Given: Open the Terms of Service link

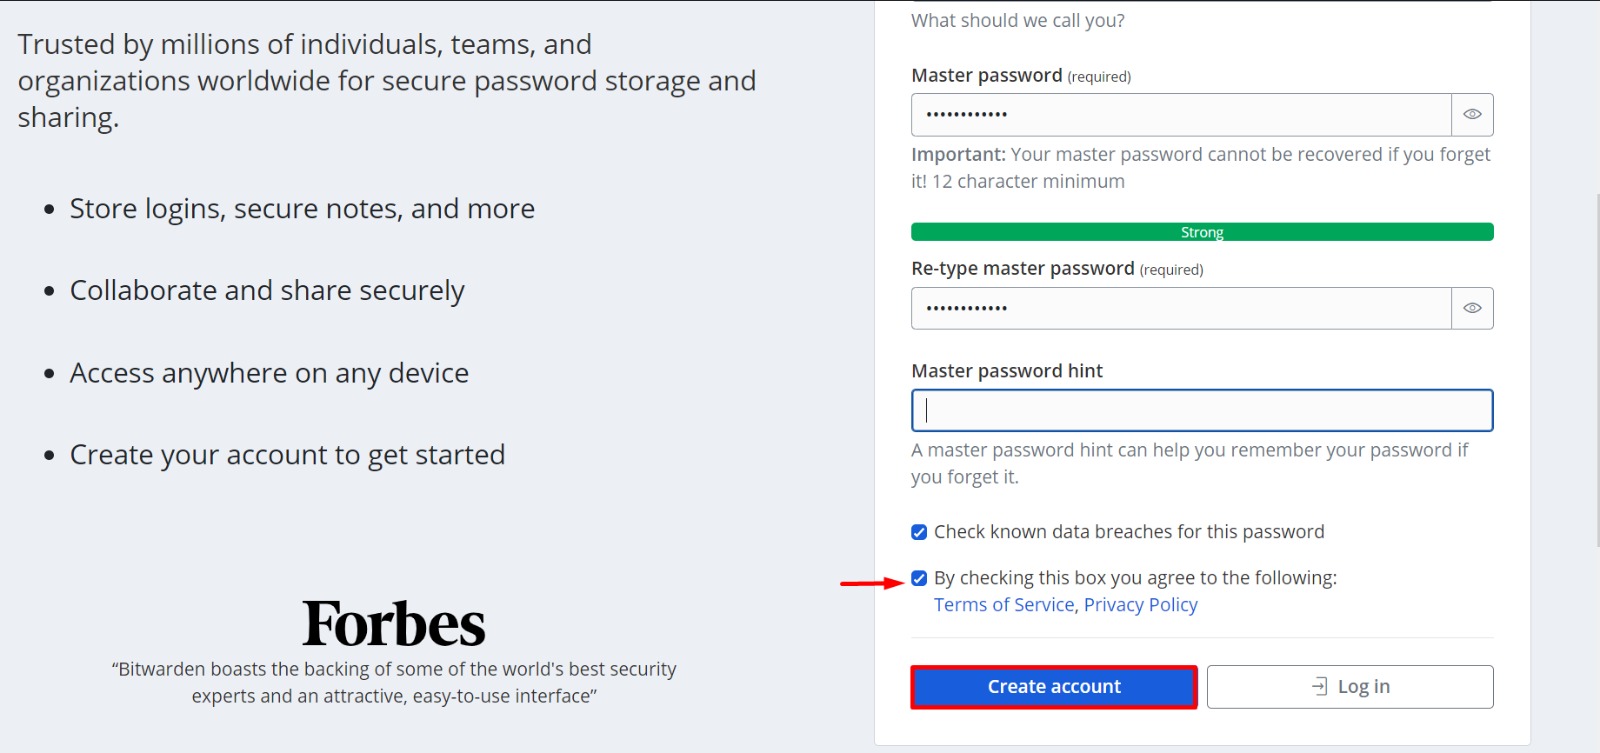Looking at the screenshot, I should (1003, 604).
